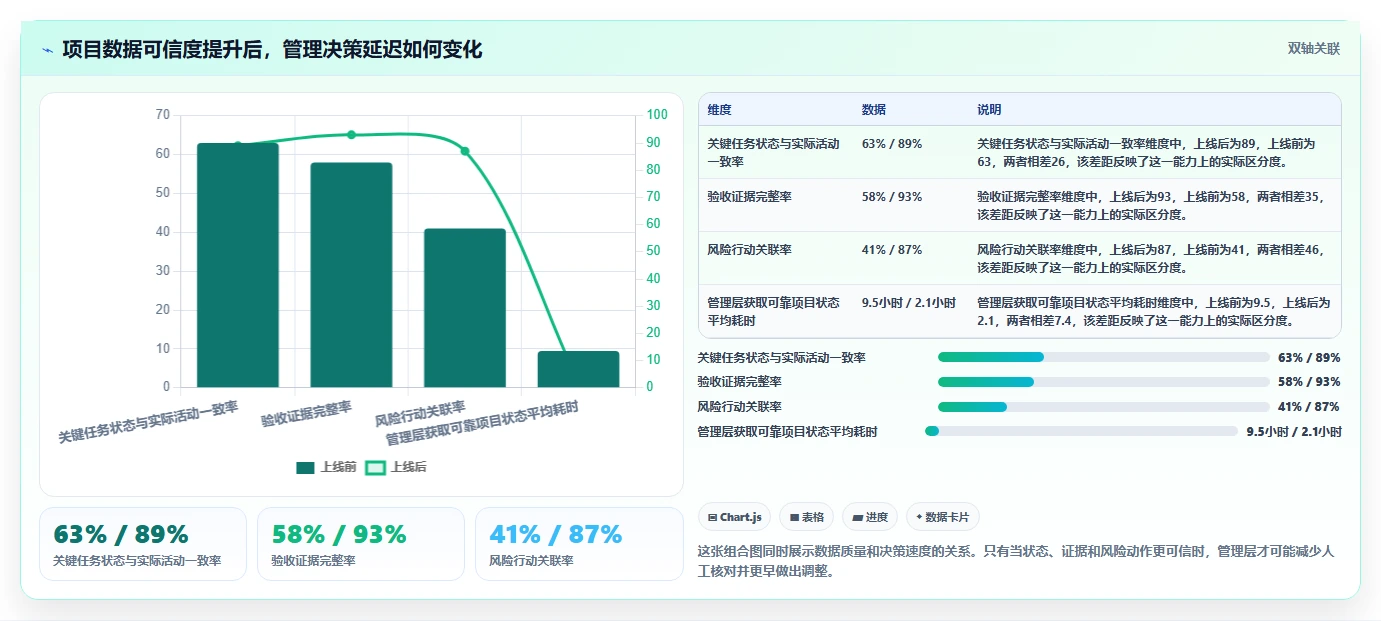Click the Chart.js chip
The height and width of the screenshot is (621, 1381).
pyautogui.click(x=734, y=517)
